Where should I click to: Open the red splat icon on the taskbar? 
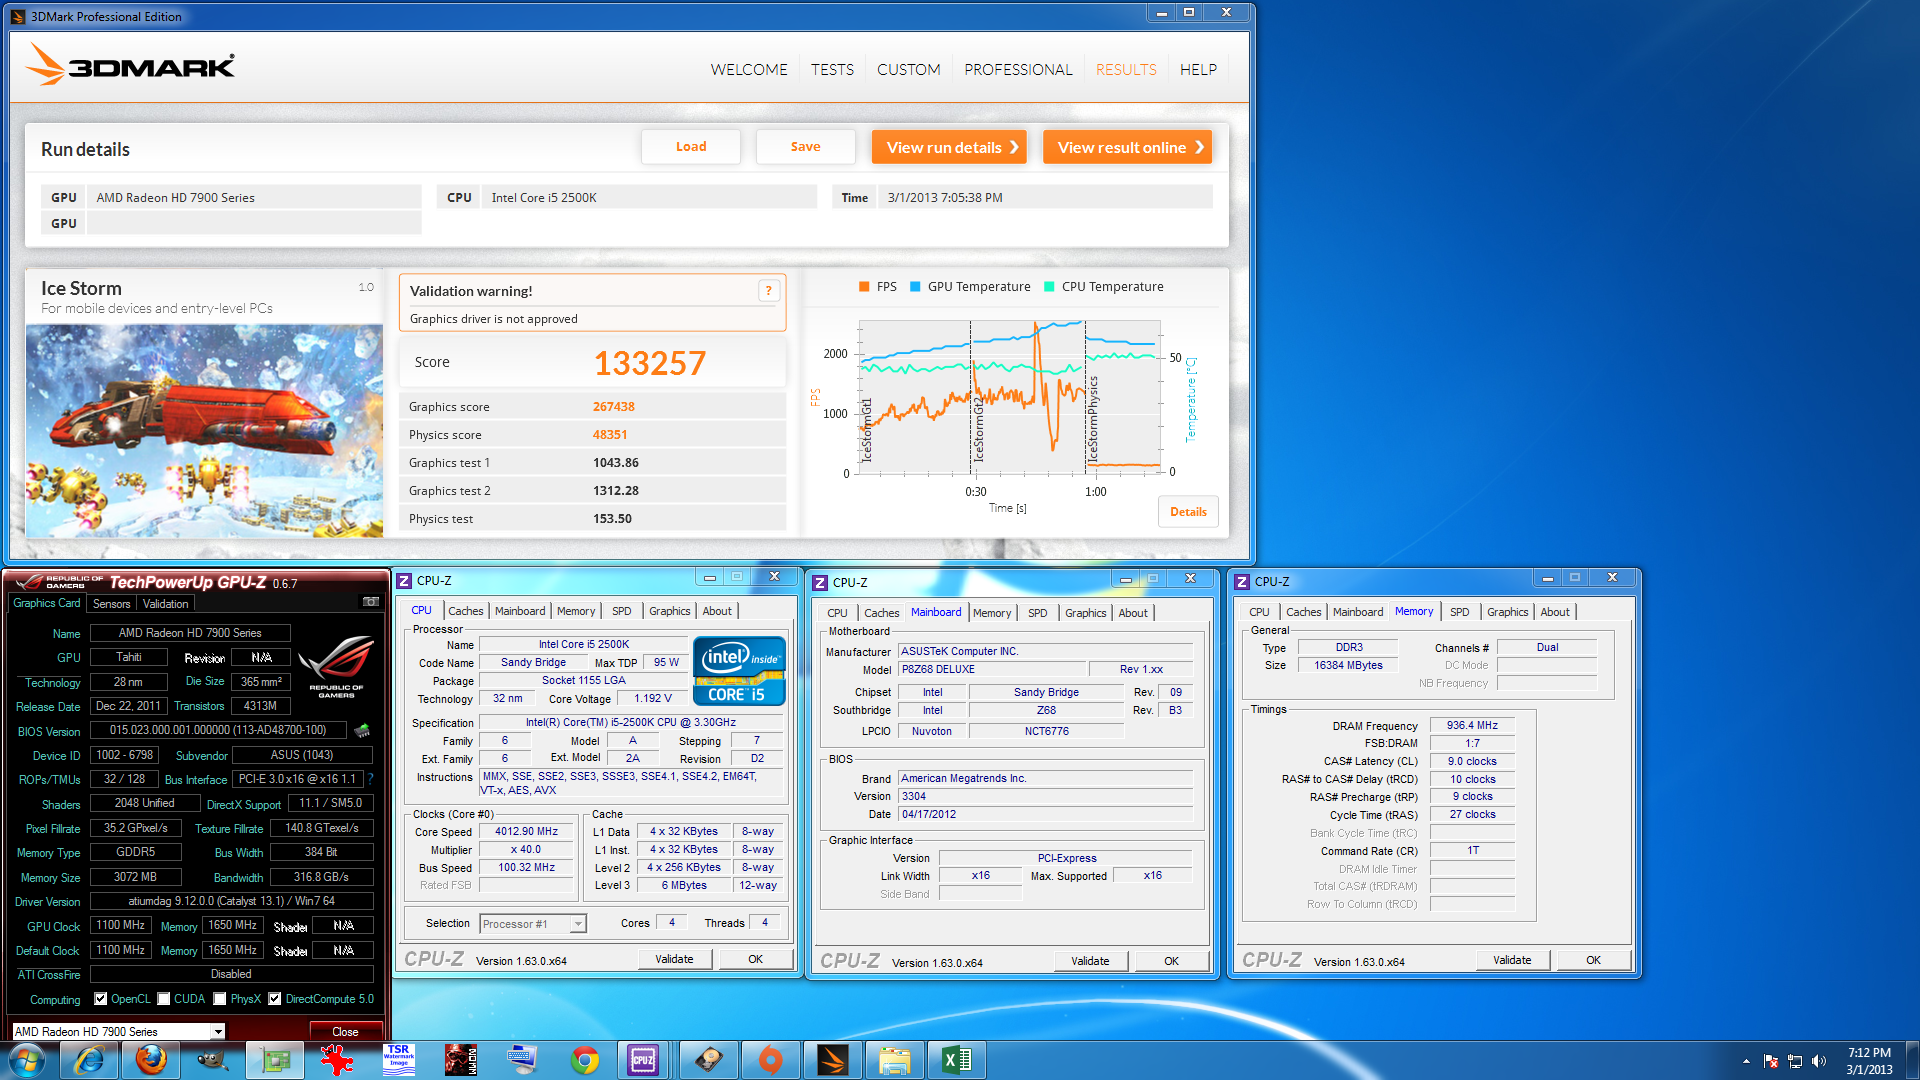pos(337,1060)
